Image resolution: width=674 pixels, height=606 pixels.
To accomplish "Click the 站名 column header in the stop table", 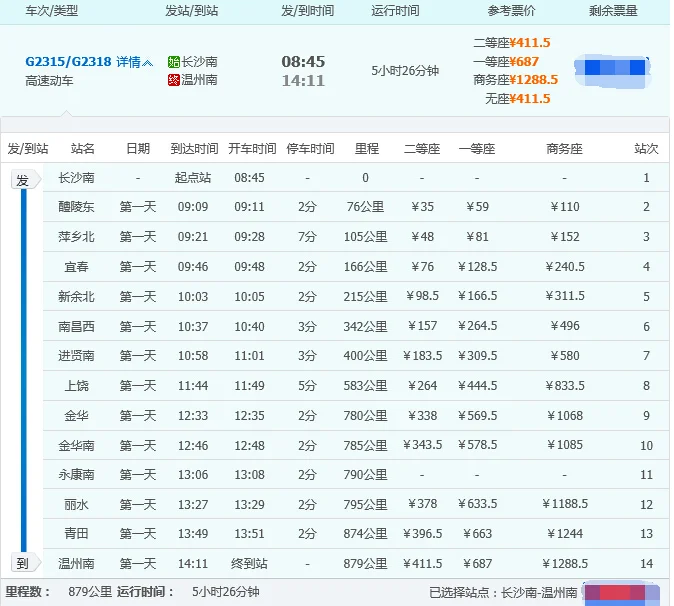I will 83,149.
